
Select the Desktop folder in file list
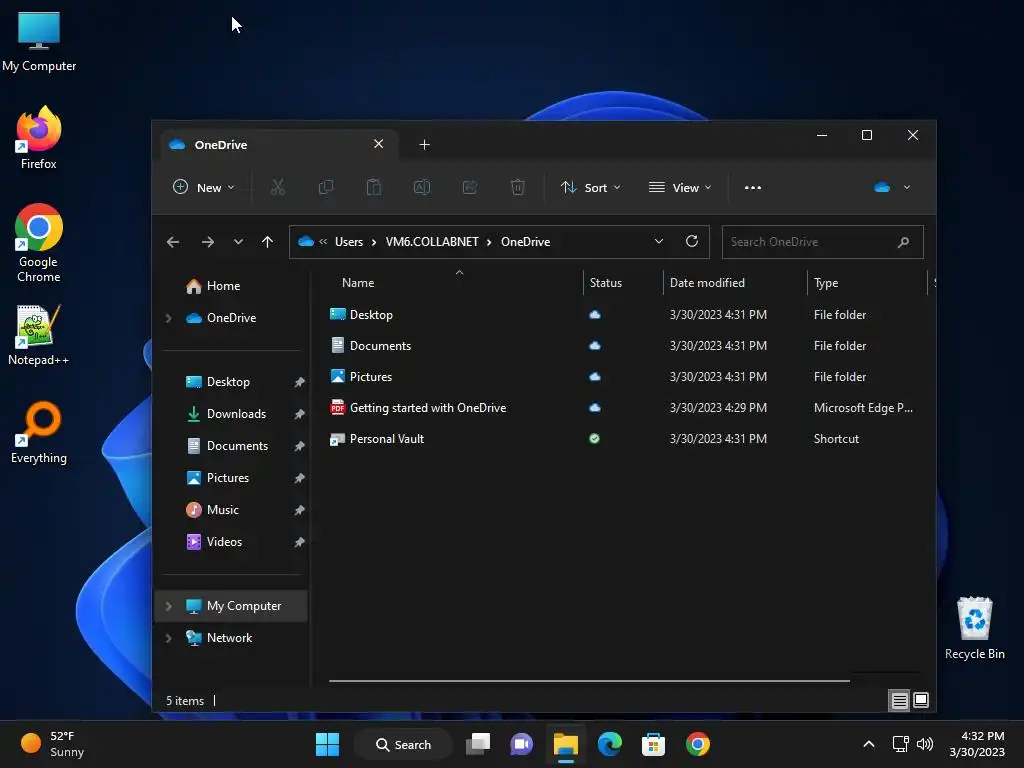click(x=371, y=315)
